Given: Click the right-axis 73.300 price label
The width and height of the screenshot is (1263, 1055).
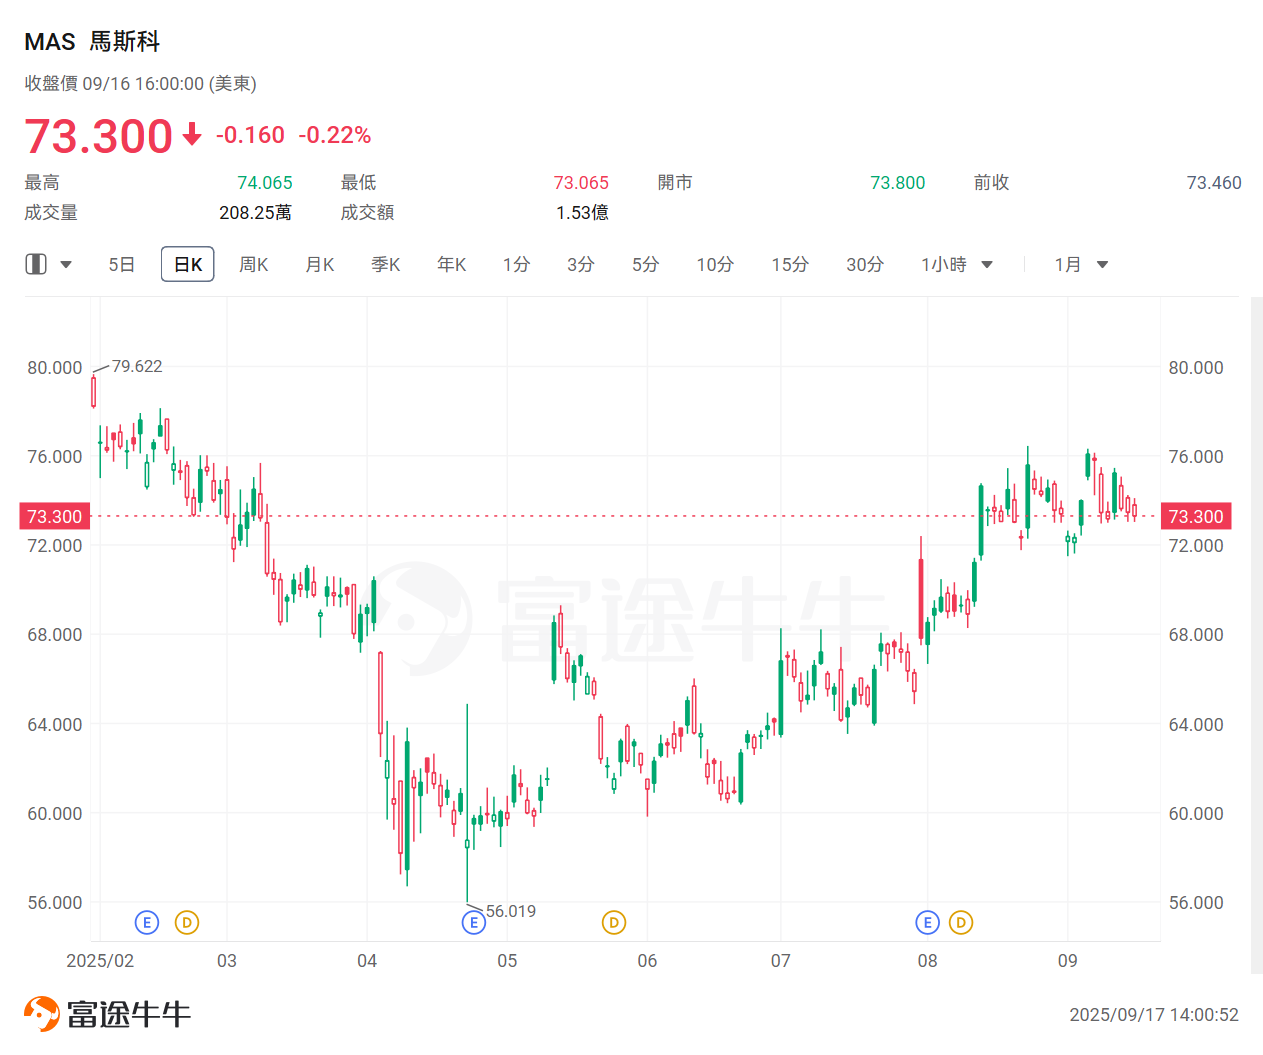Looking at the screenshot, I should point(1196,516).
